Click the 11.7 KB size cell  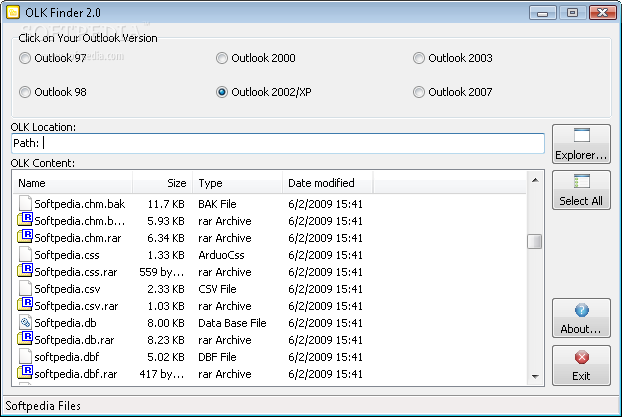(x=166, y=204)
